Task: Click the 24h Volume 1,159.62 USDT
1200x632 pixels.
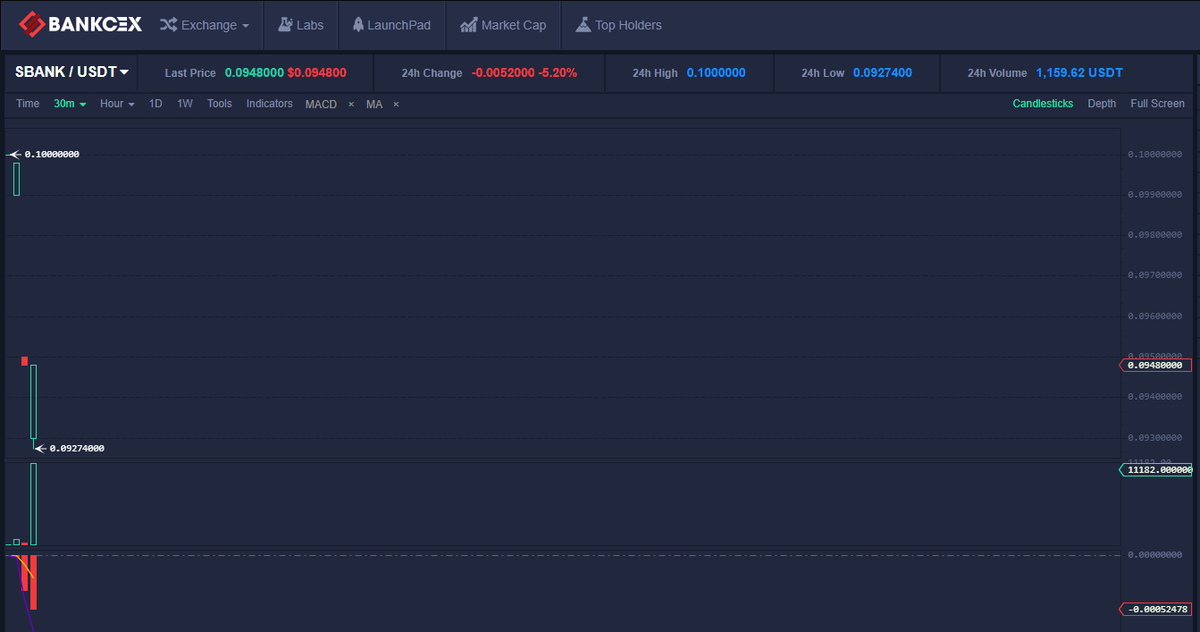Action: (x=1080, y=73)
